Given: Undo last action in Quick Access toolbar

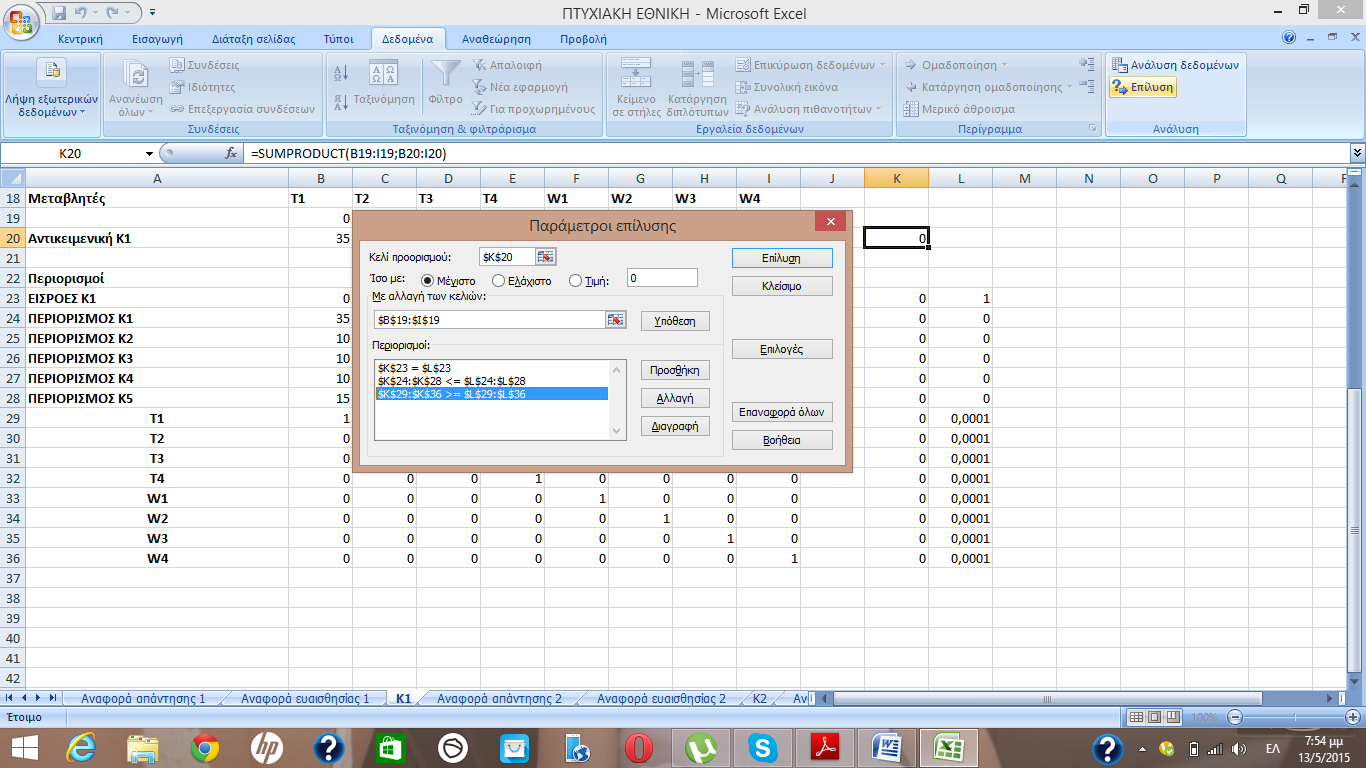Looking at the screenshot, I should (82, 13).
